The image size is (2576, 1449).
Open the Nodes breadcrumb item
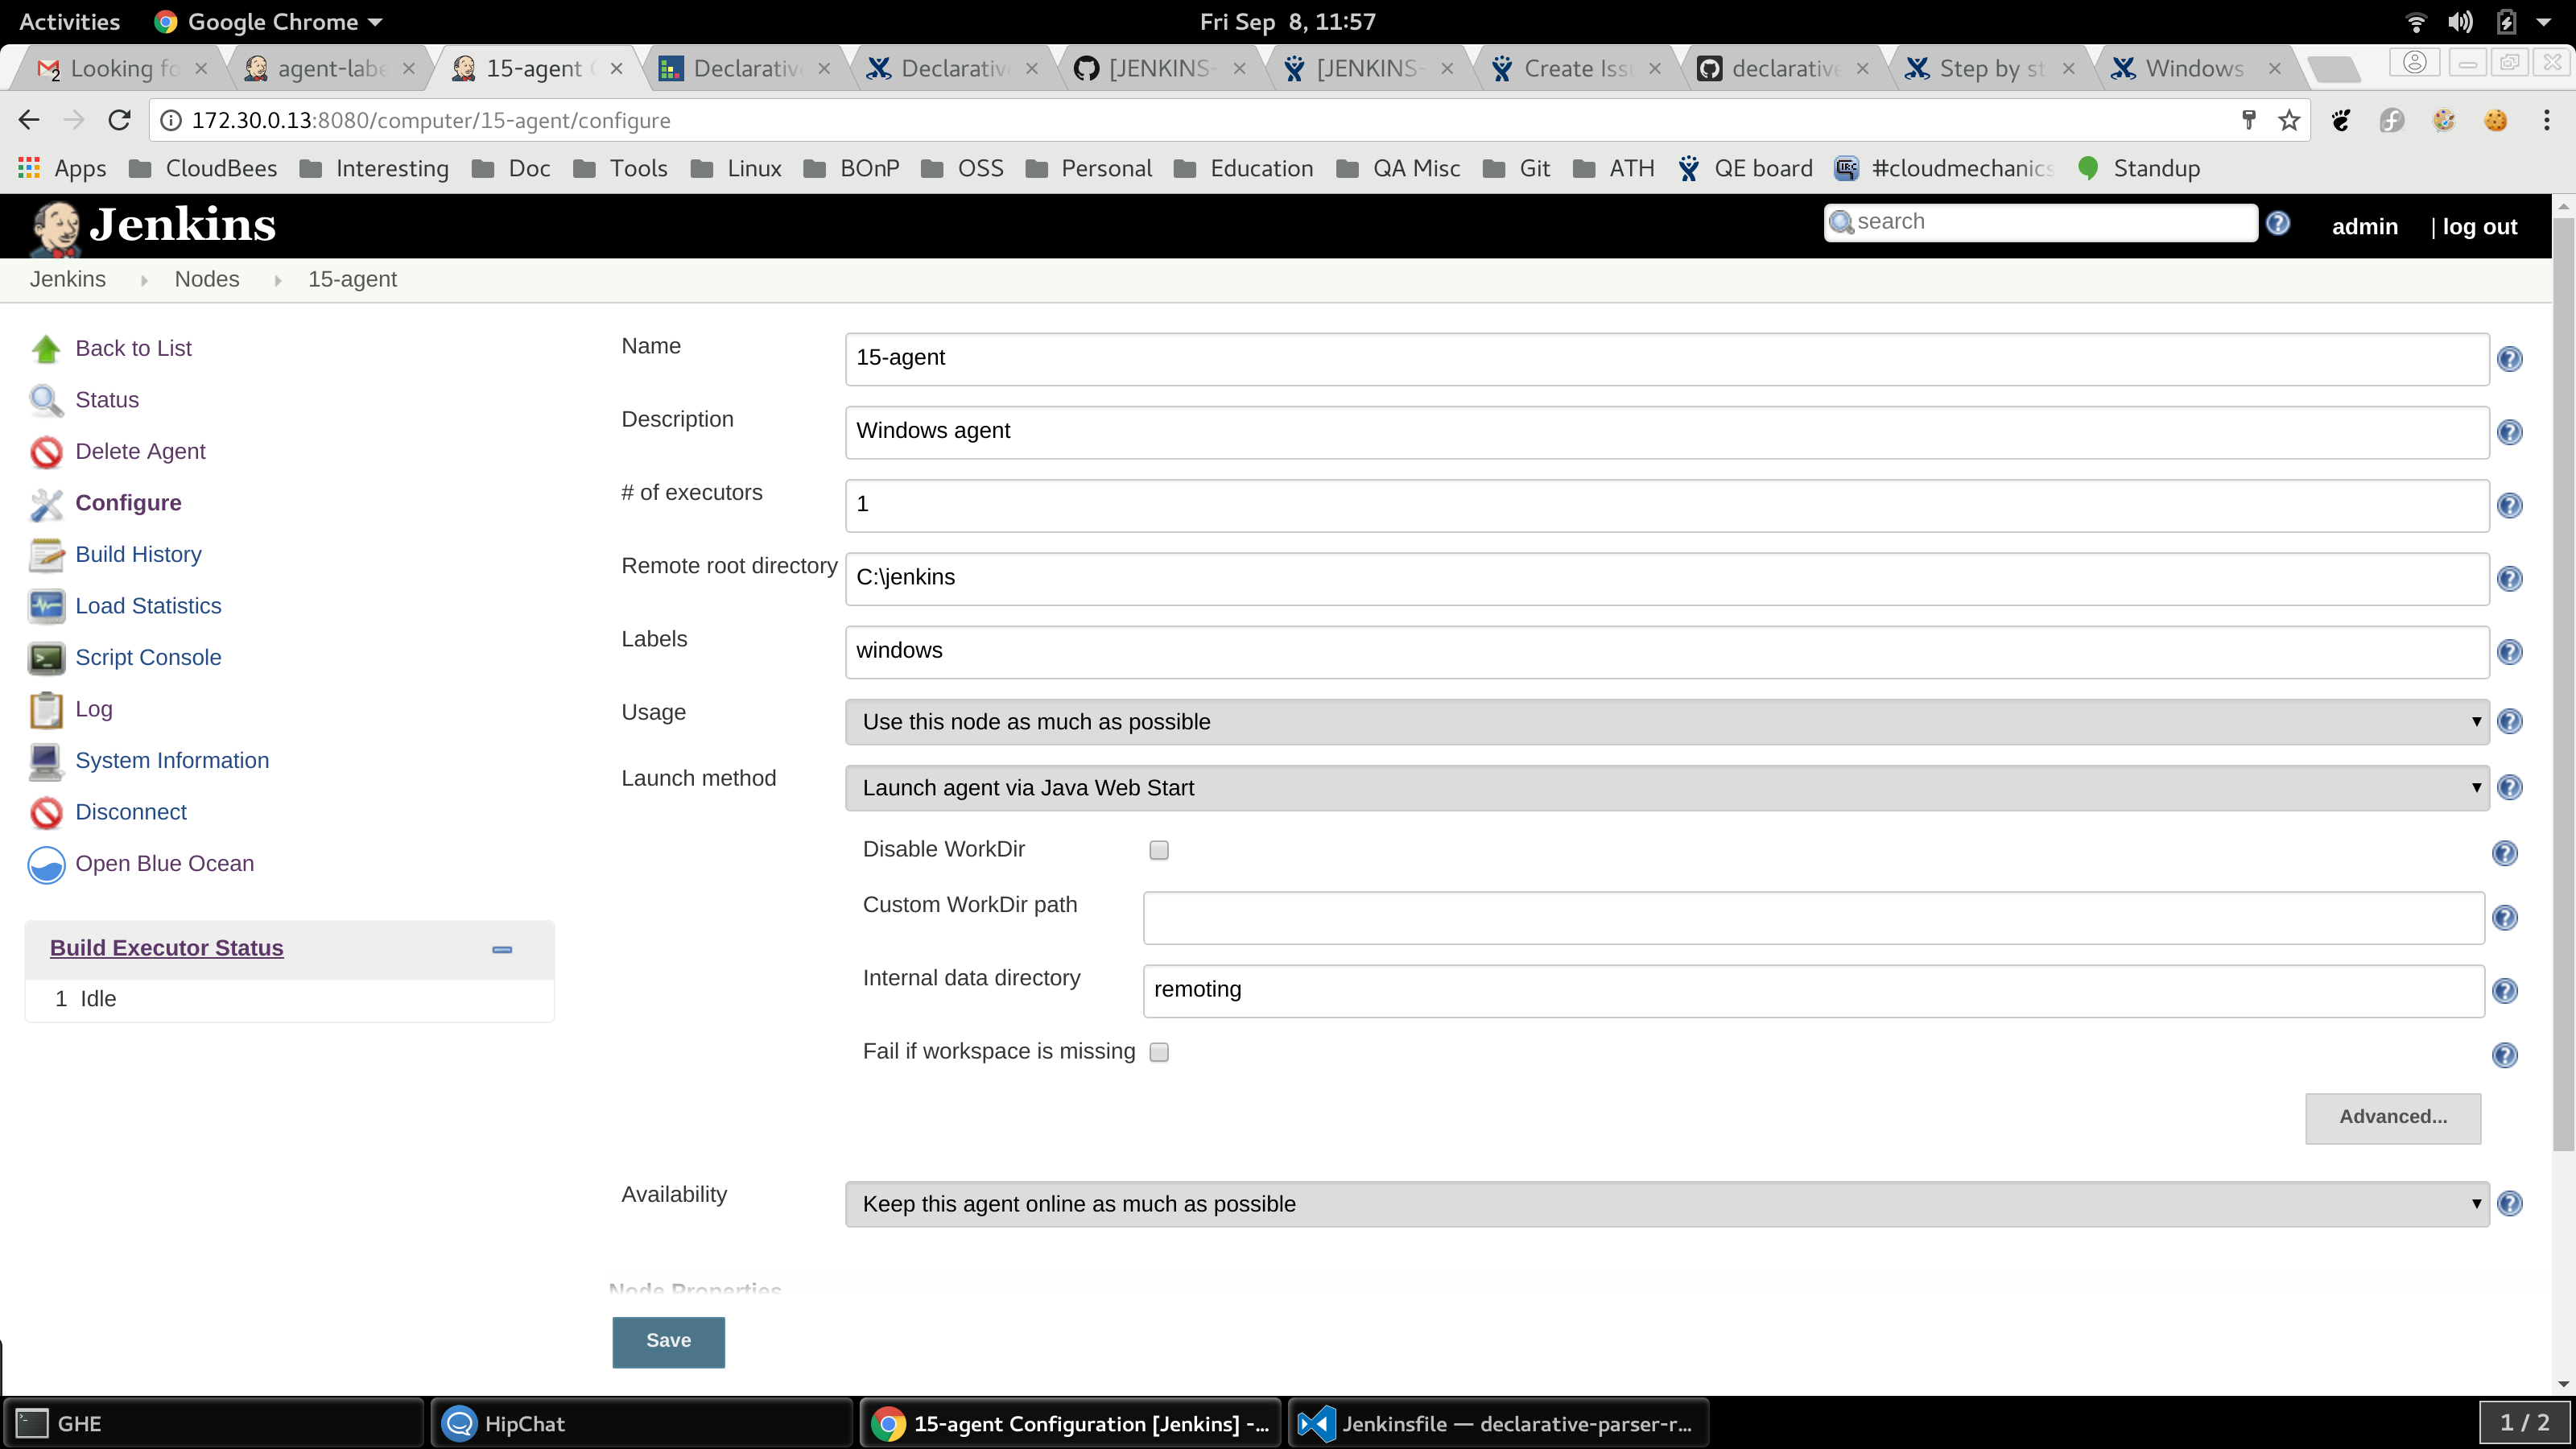(207, 279)
